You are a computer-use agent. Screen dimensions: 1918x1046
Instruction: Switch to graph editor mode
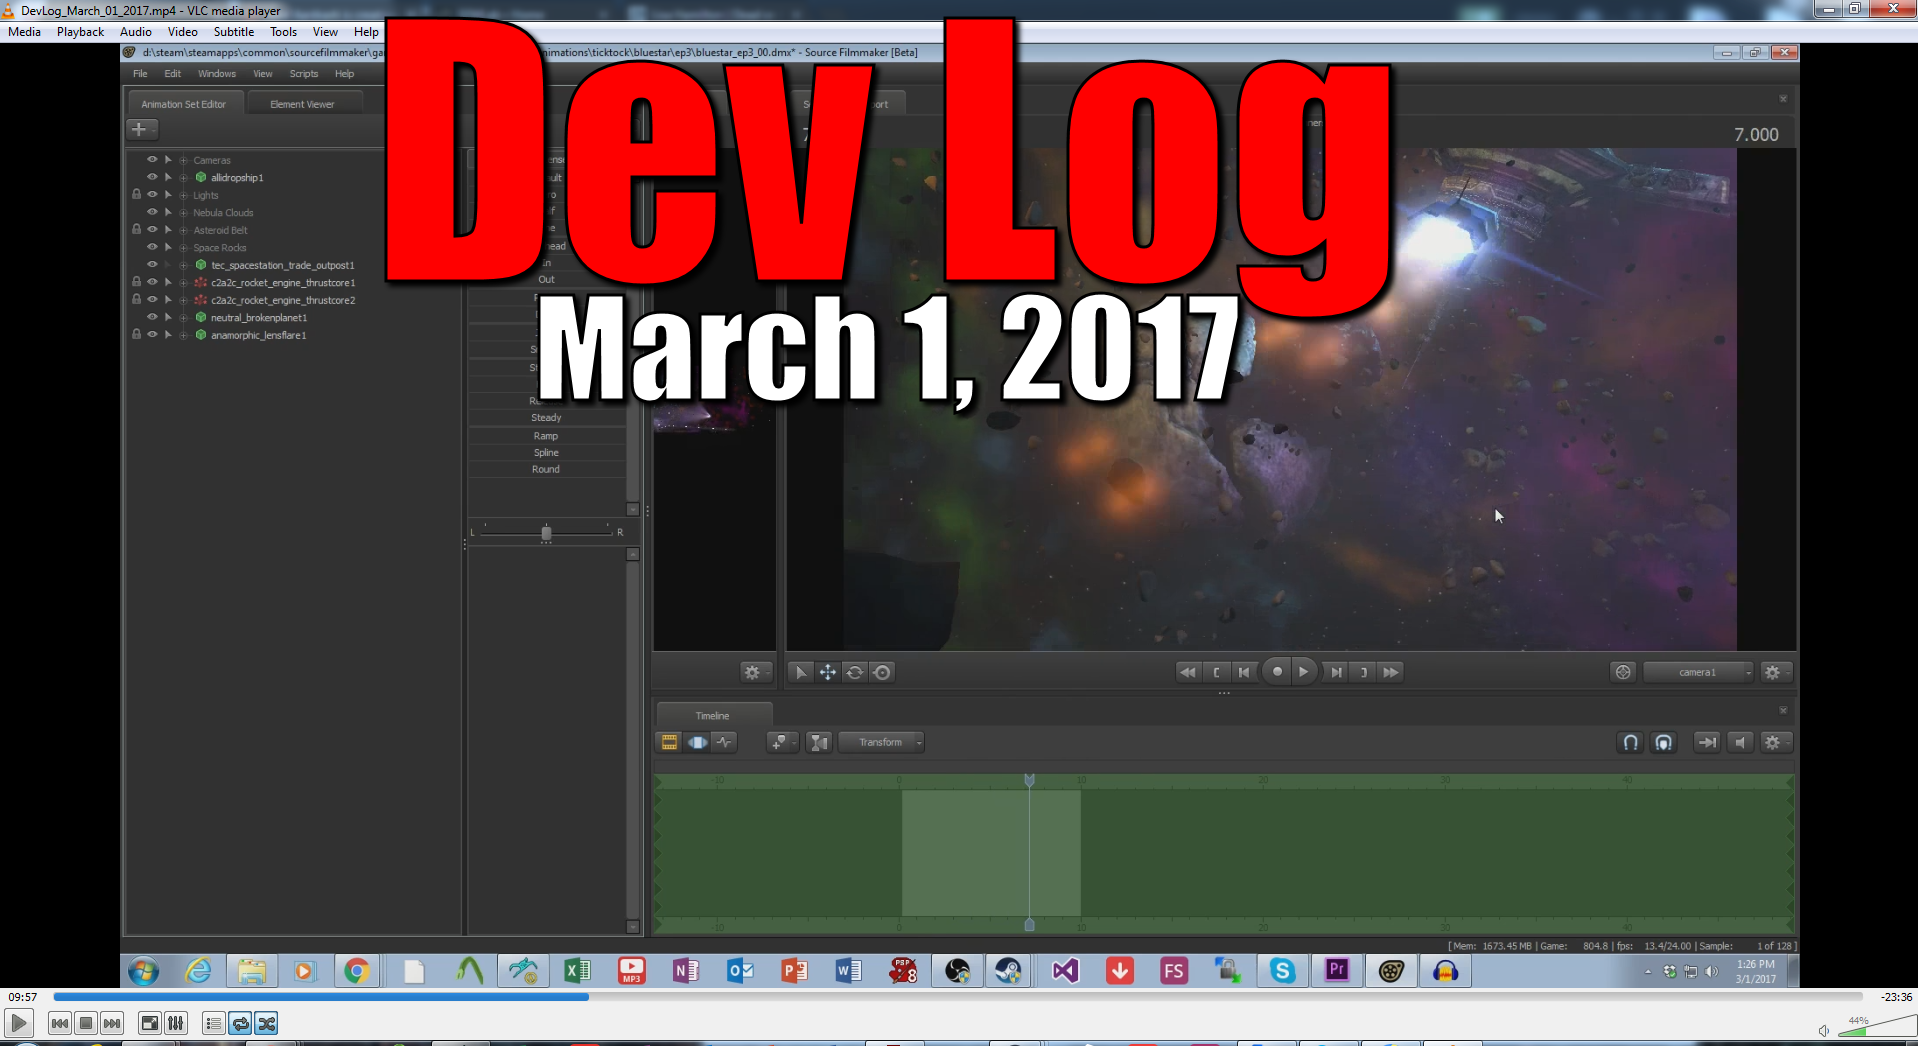724,742
